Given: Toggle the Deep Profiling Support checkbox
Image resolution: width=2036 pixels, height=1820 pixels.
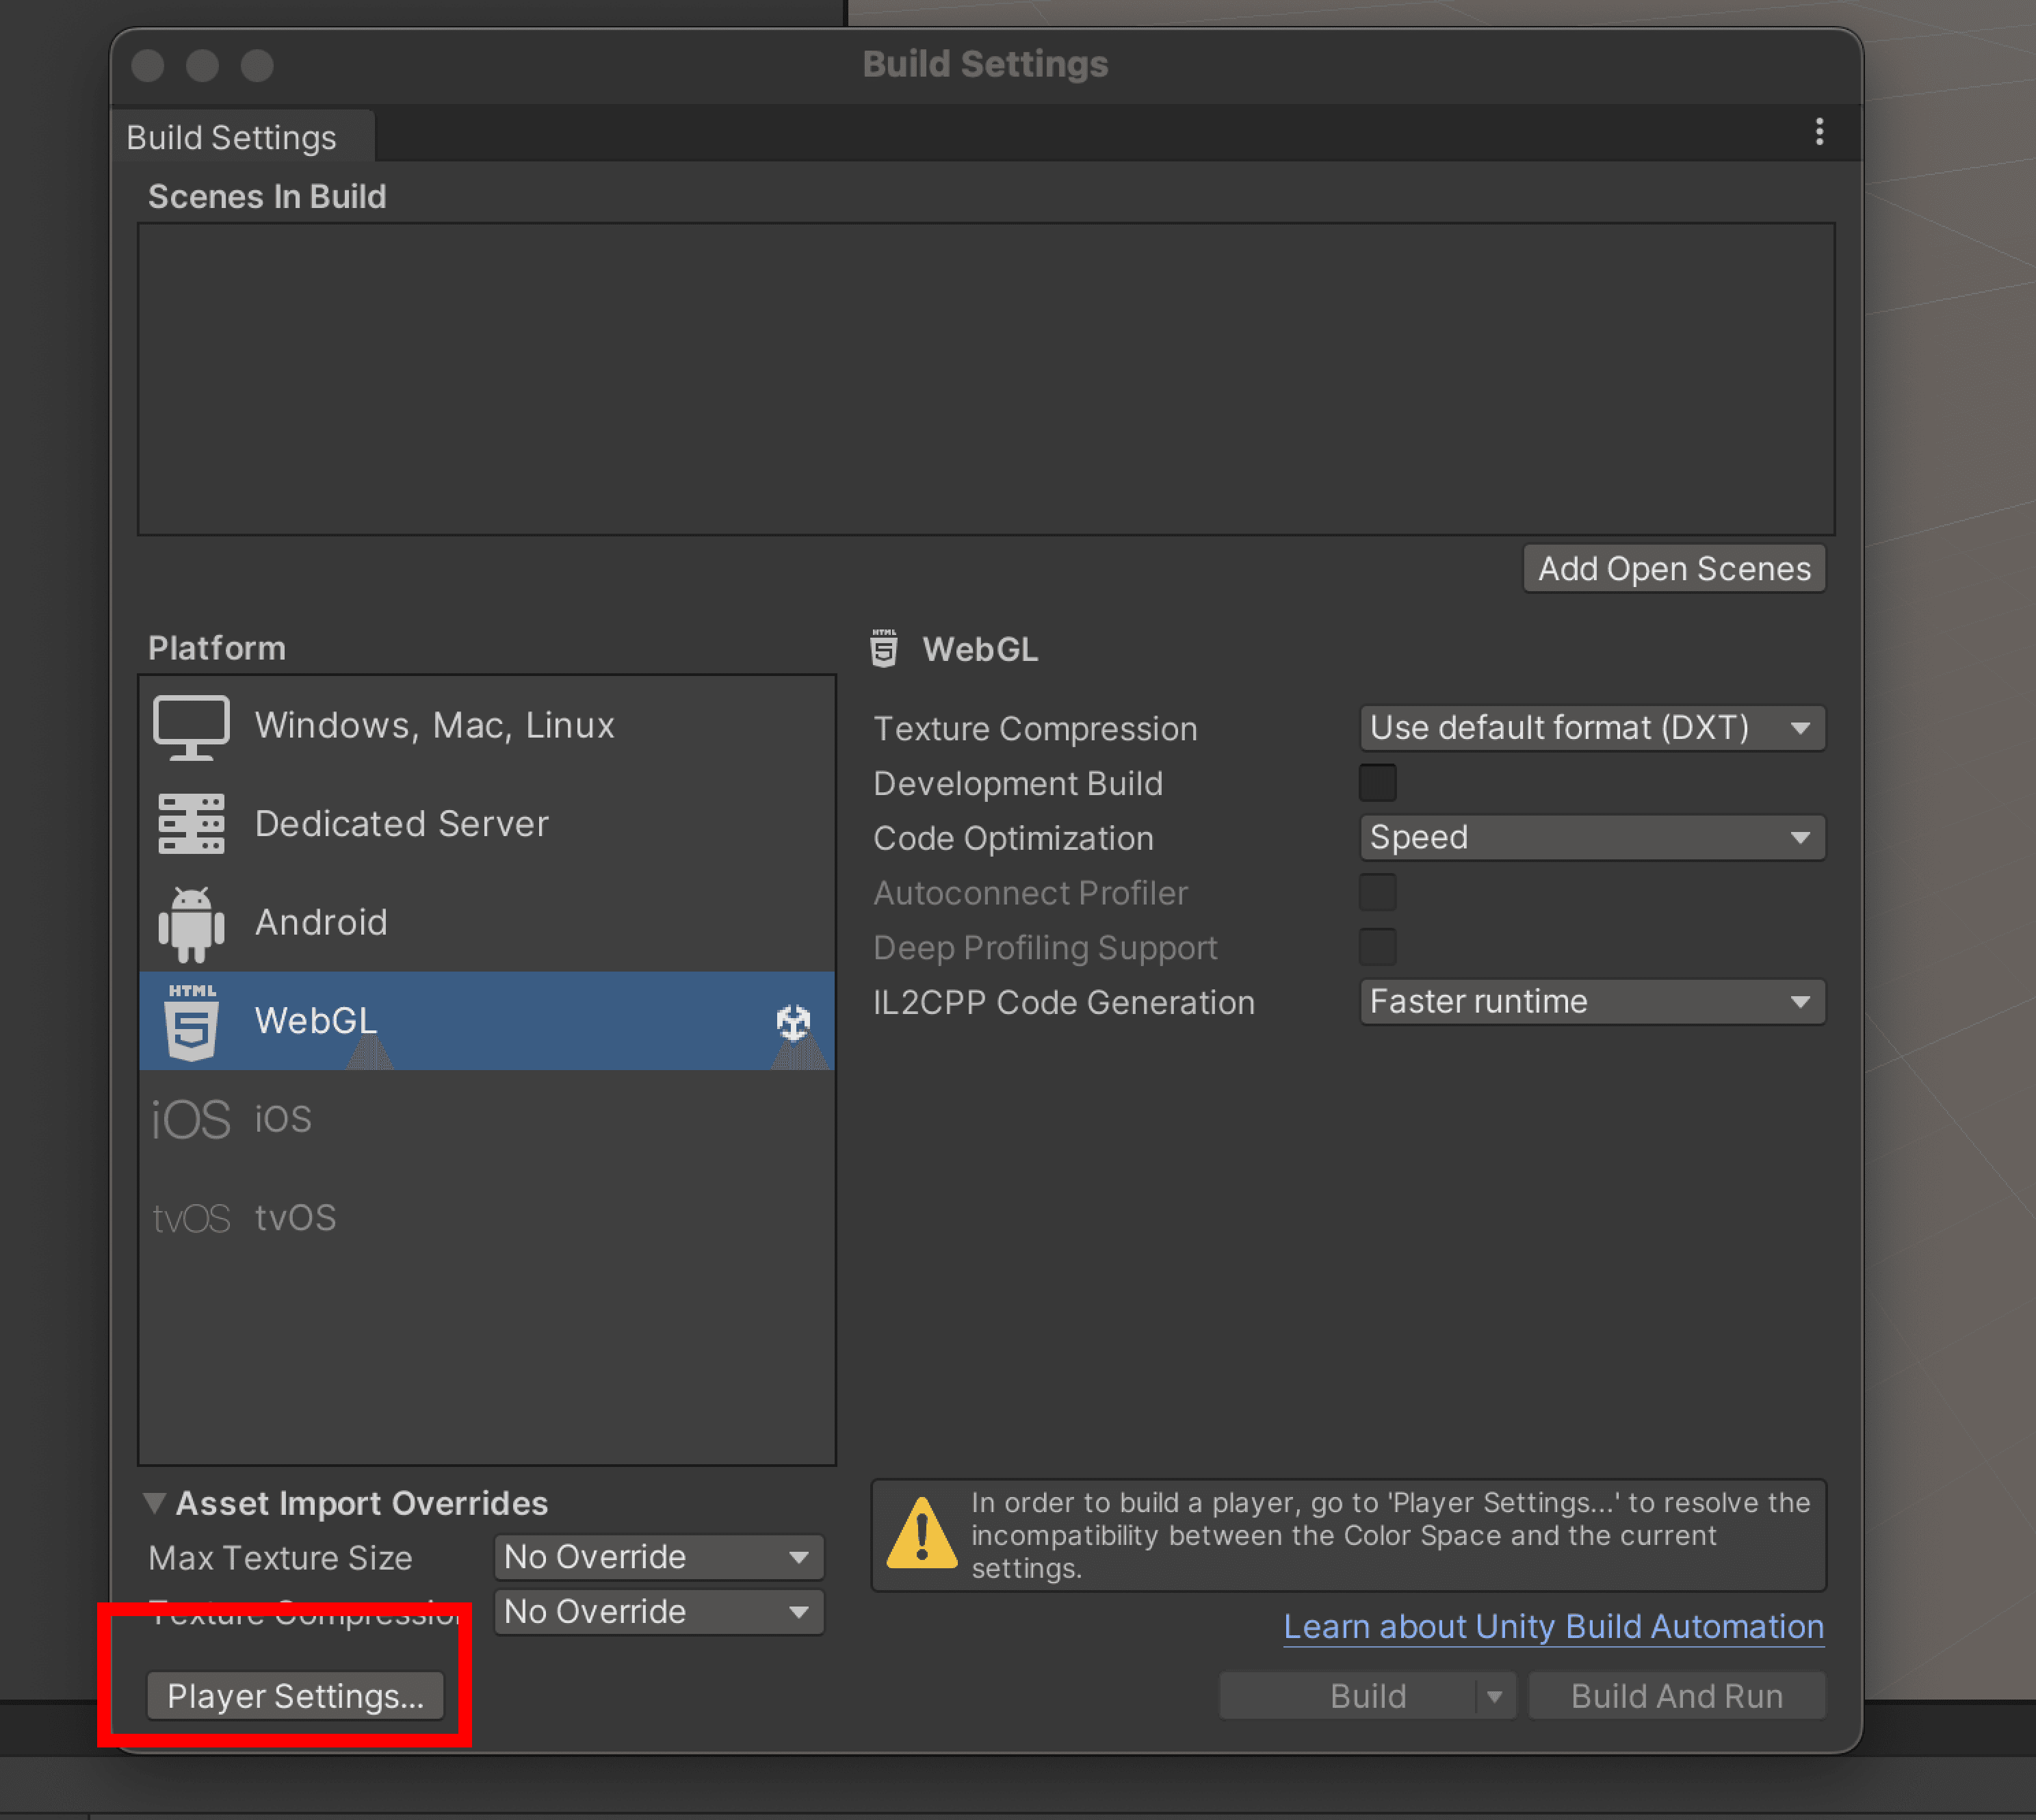Looking at the screenshot, I should [x=1377, y=947].
